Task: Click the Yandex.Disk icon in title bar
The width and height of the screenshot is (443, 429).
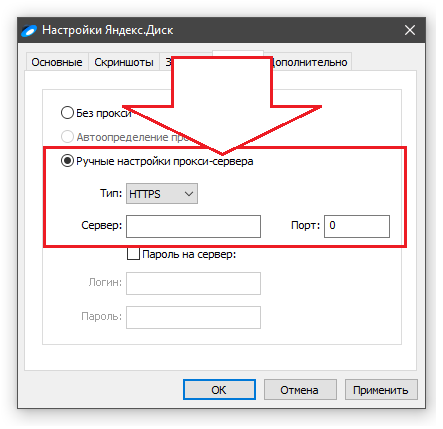Action: (x=29, y=31)
